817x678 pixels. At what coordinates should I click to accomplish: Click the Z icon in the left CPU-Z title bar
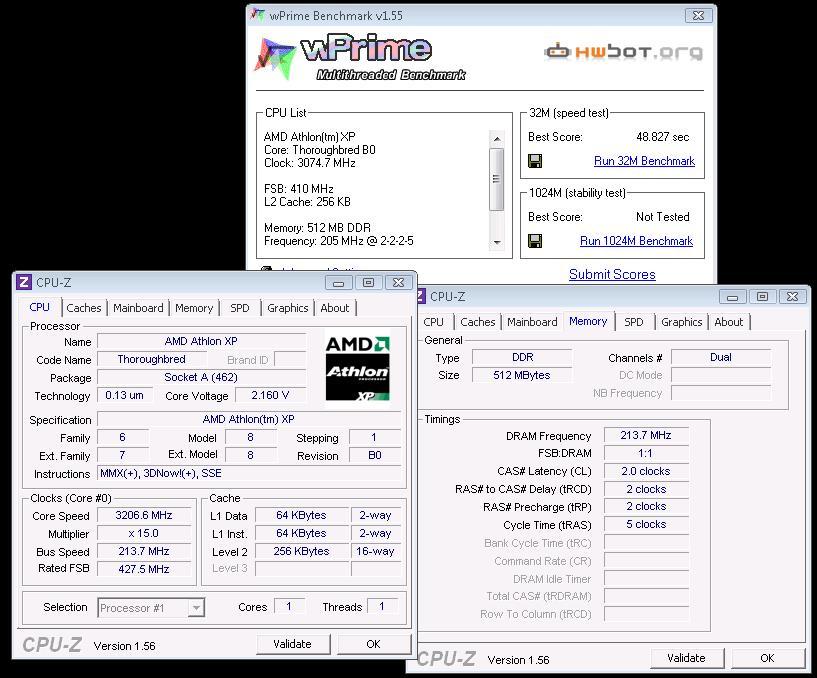point(23,282)
